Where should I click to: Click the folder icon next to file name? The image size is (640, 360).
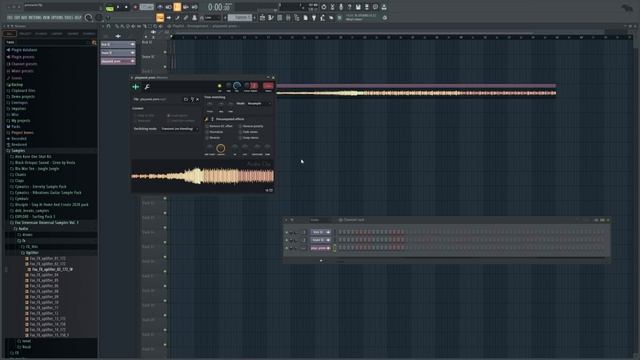click(186, 99)
